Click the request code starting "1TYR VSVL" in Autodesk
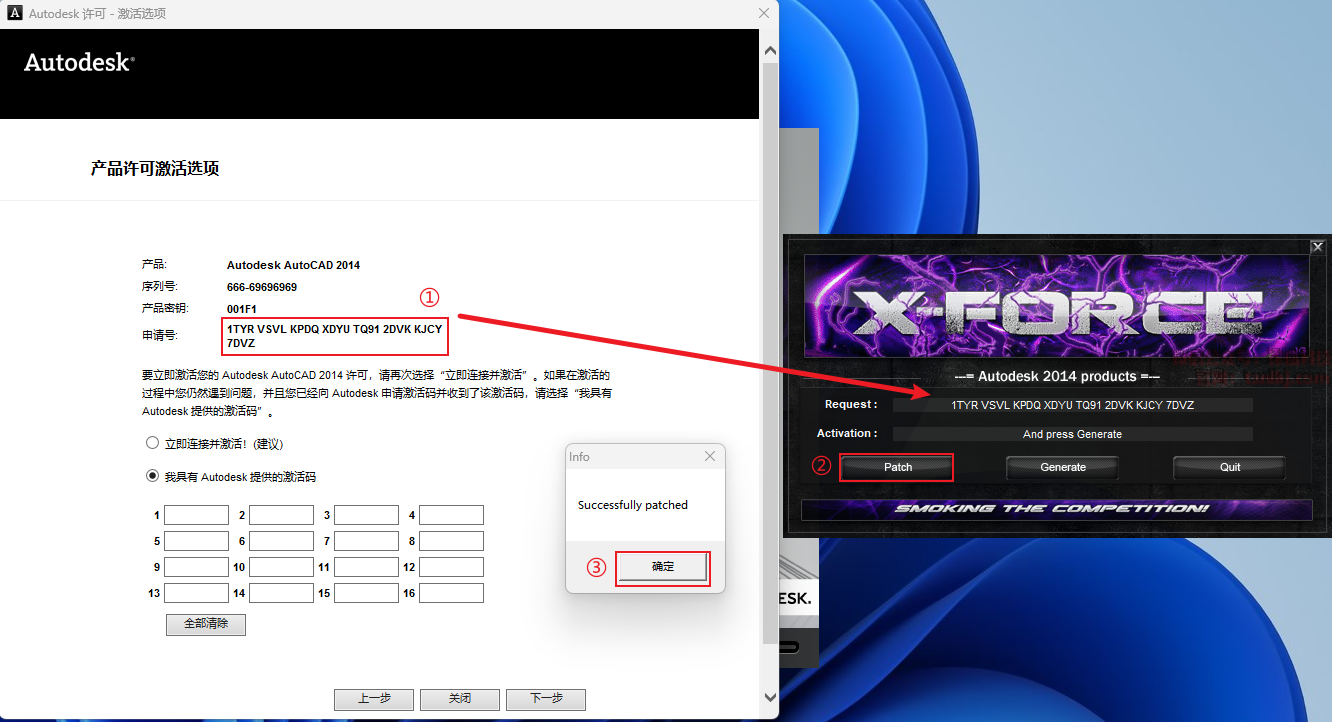 [x=334, y=336]
